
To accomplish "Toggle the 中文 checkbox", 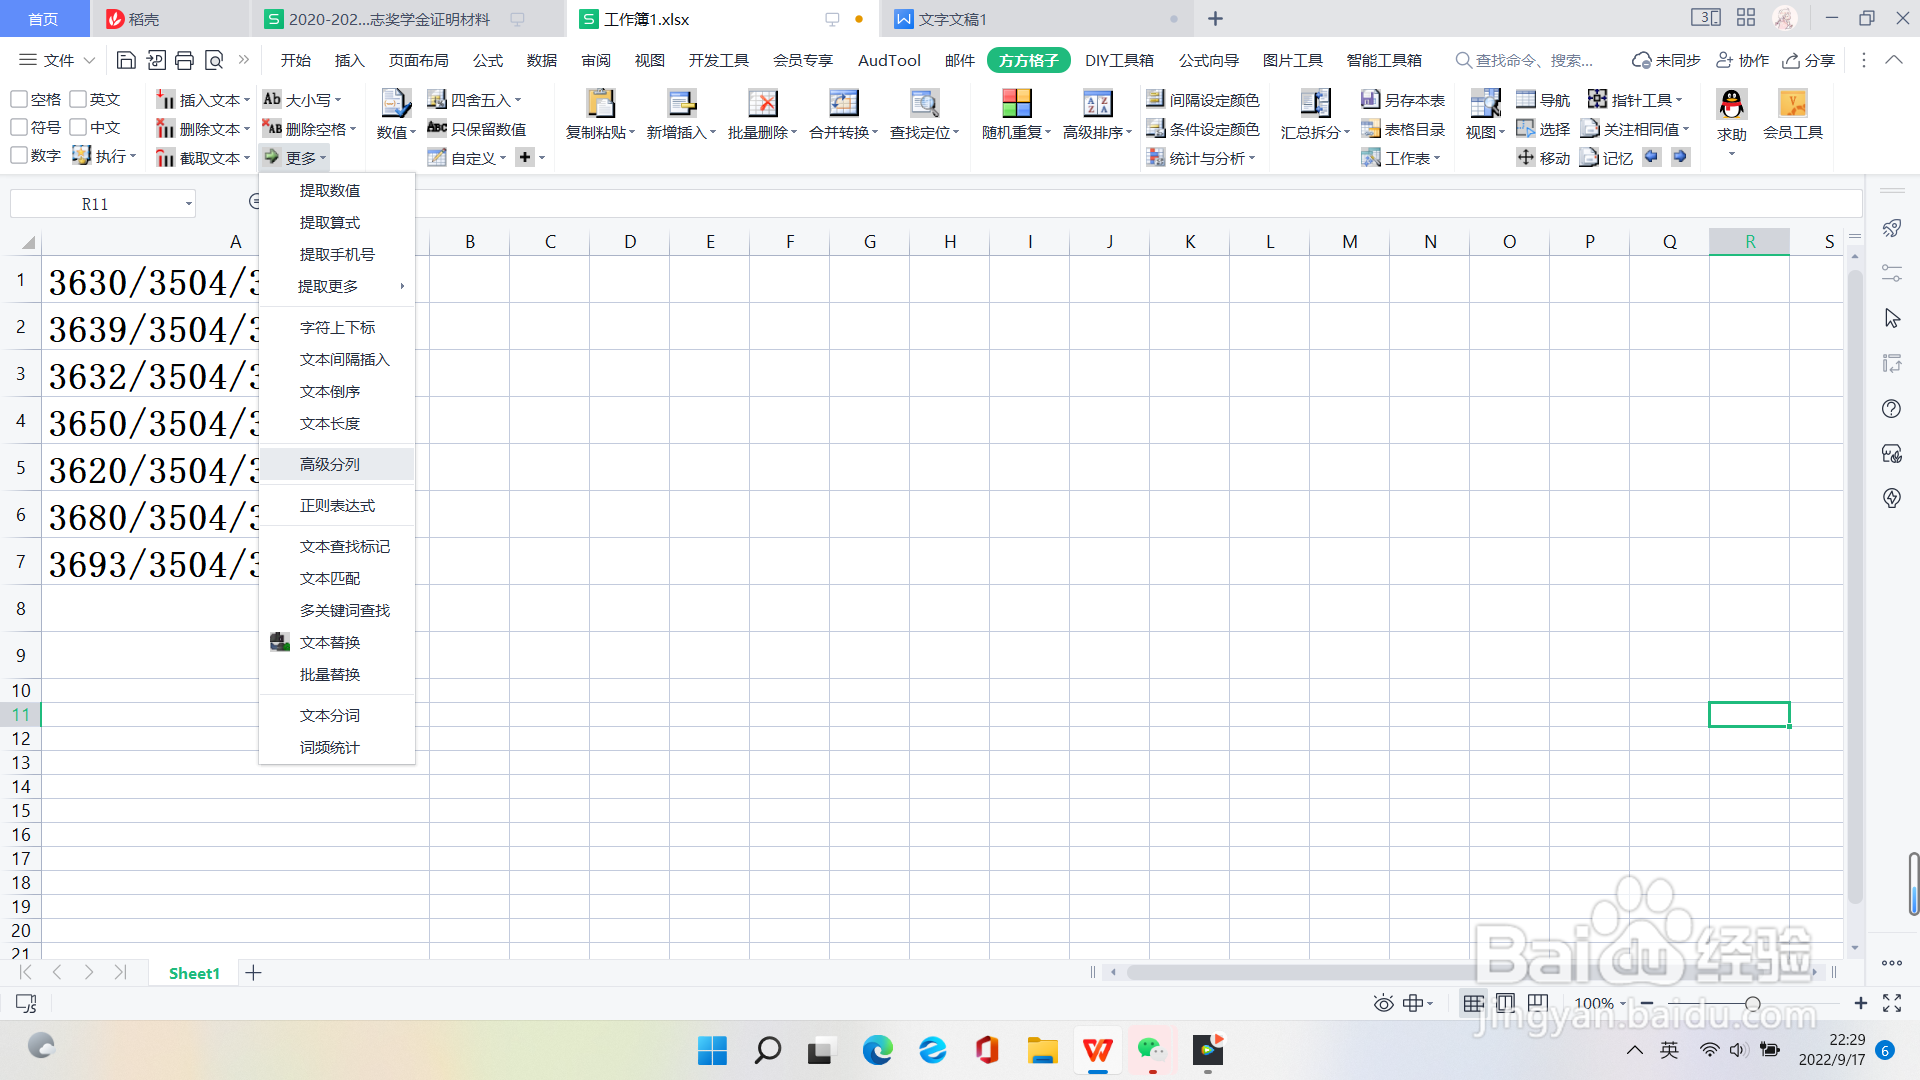I will click(78, 127).
